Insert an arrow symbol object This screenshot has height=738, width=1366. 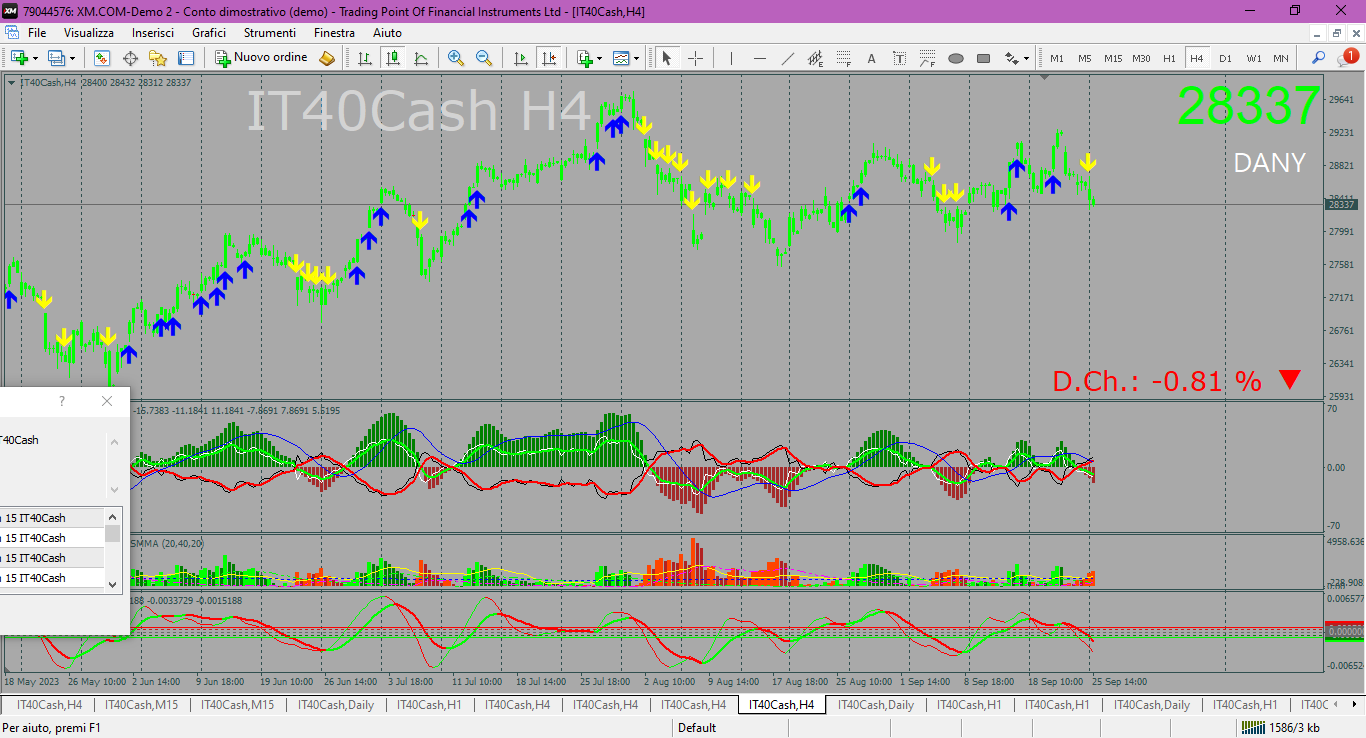tap(1011, 58)
